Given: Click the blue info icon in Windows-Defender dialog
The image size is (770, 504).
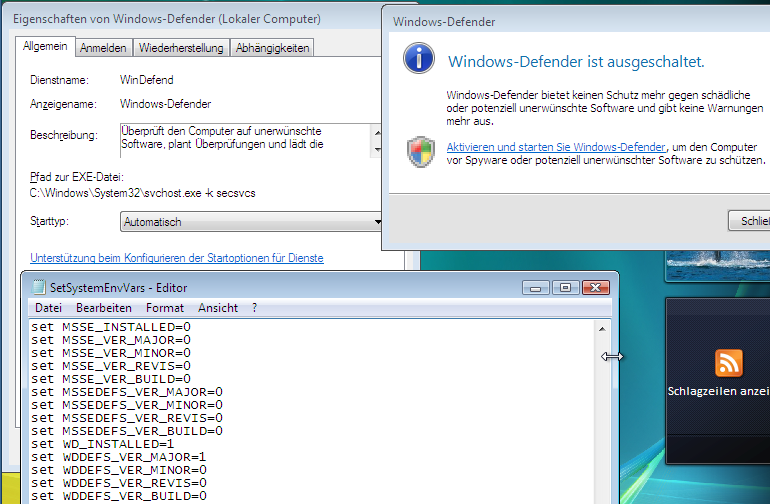Looking at the screenshot, I should (x=418, y=58).
